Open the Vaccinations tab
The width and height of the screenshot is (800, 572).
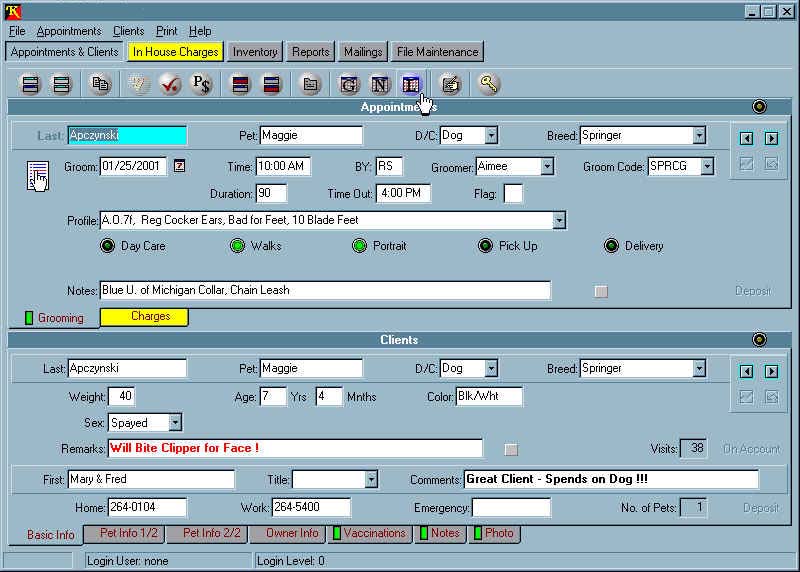(370, 534)
